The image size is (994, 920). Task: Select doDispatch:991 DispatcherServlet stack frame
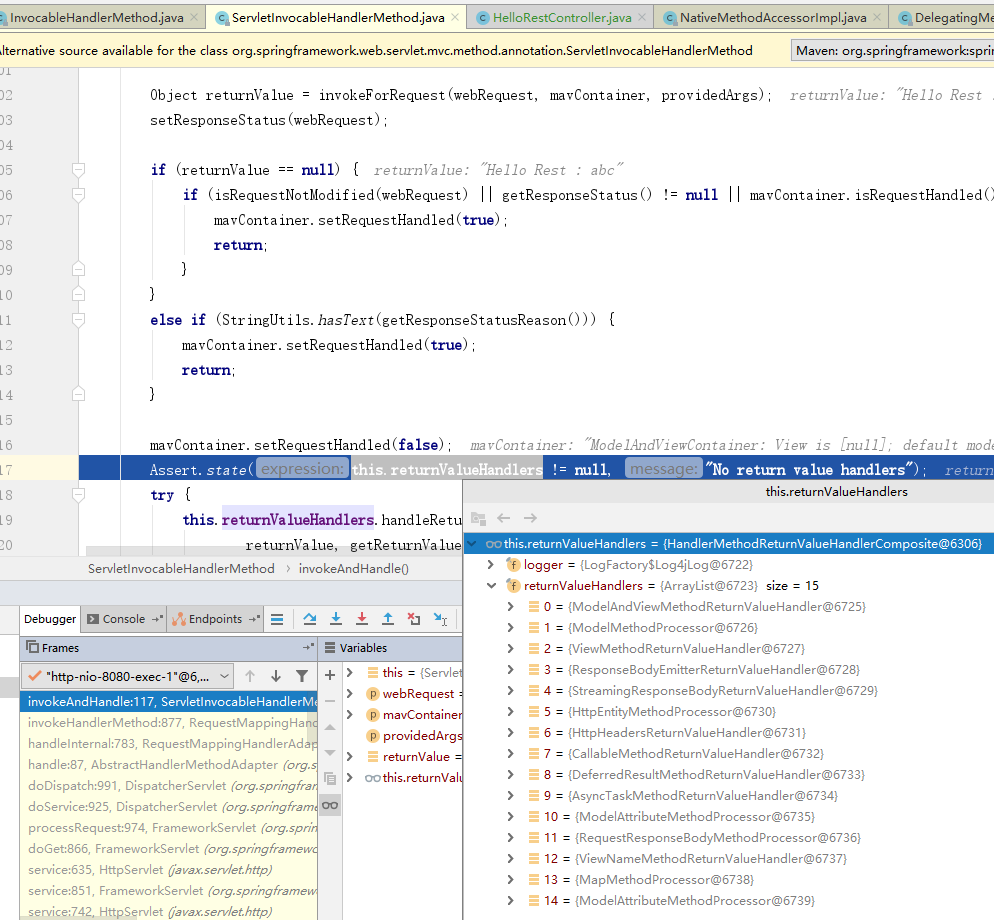click(x=122, y=786)
